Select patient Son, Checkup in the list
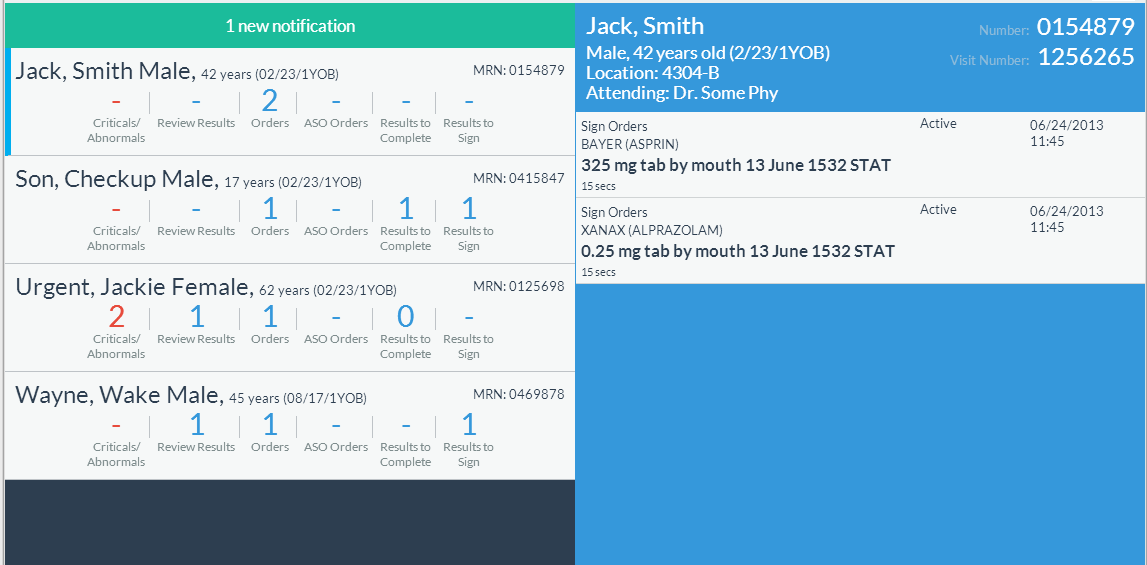Screen dimensions: 1147x565 (116, 179)
